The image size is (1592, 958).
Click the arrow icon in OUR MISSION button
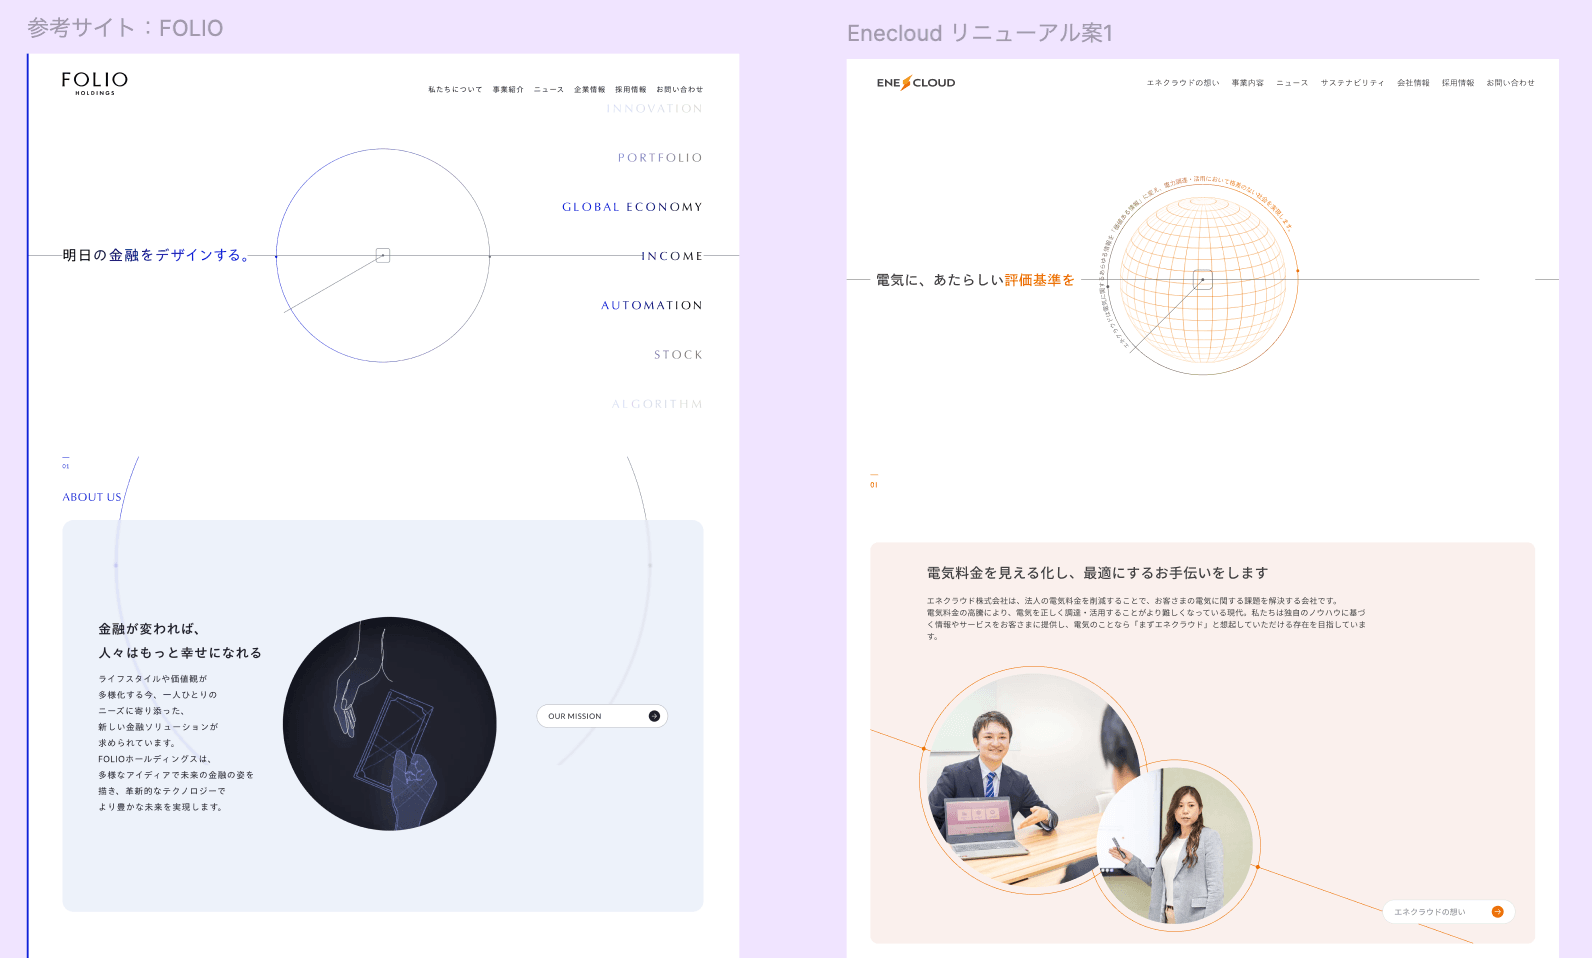(654, 716)
